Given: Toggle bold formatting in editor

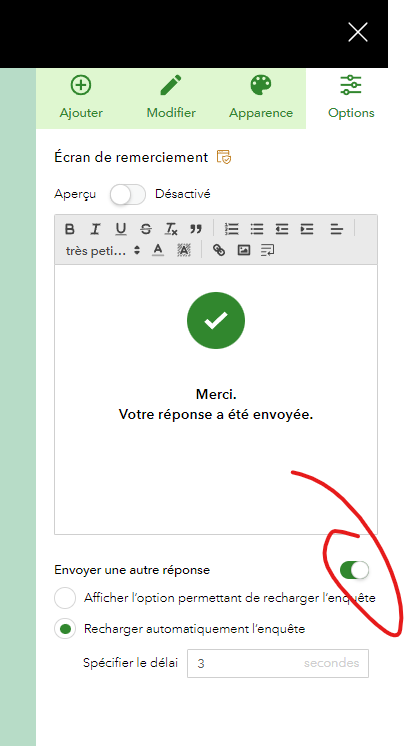Looking at the screenshot, I should coord(69,229).
